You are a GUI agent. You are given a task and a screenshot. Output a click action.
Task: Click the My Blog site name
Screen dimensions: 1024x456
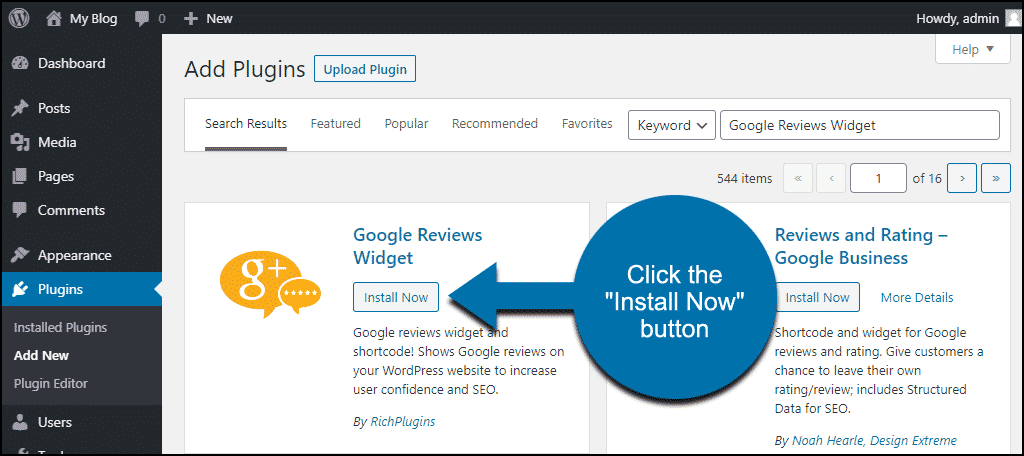click(93, 19)
